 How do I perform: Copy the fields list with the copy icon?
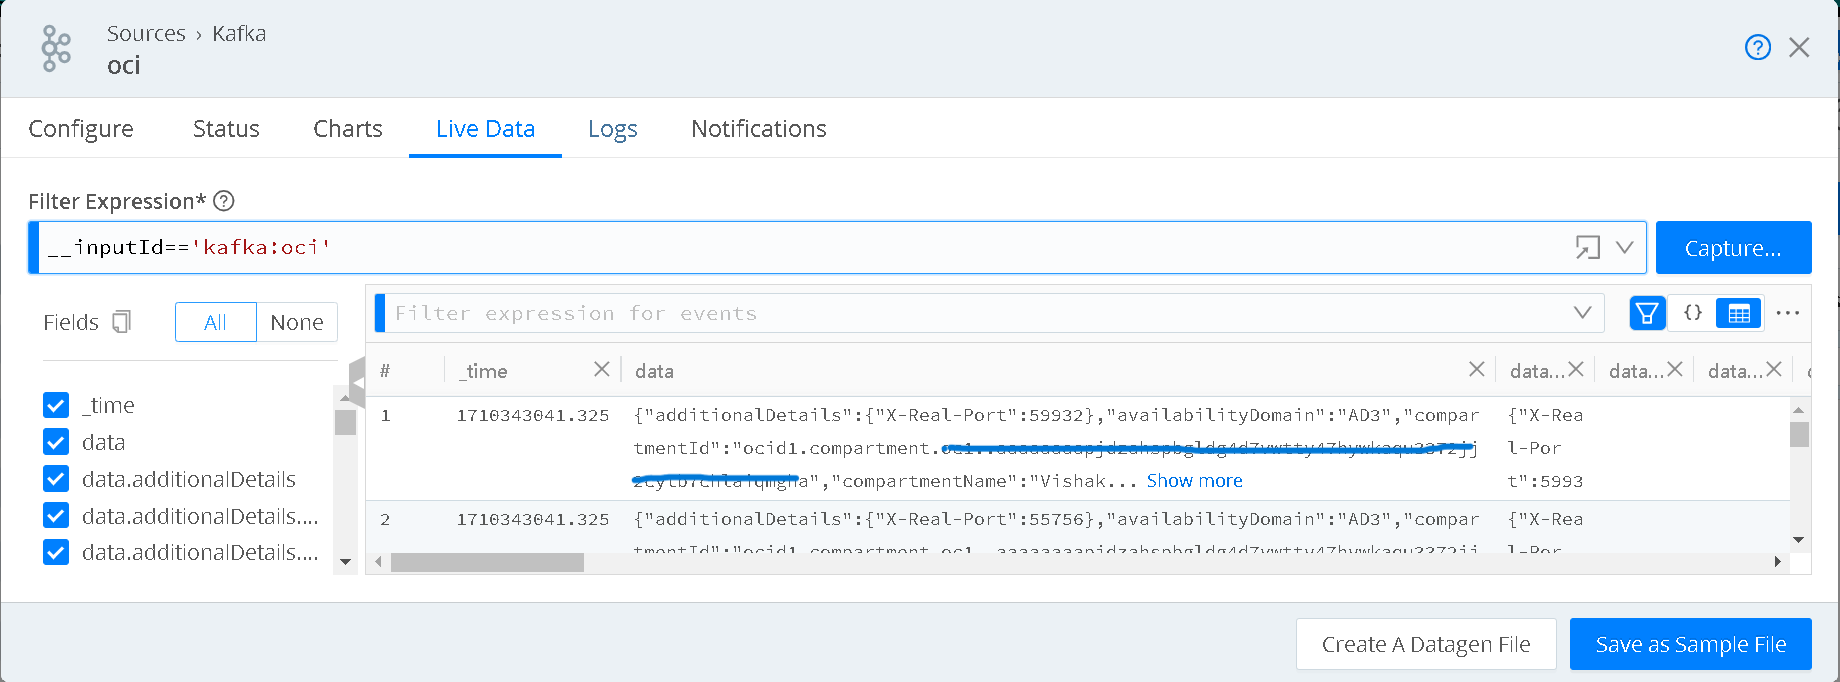(x=122, y=322)
